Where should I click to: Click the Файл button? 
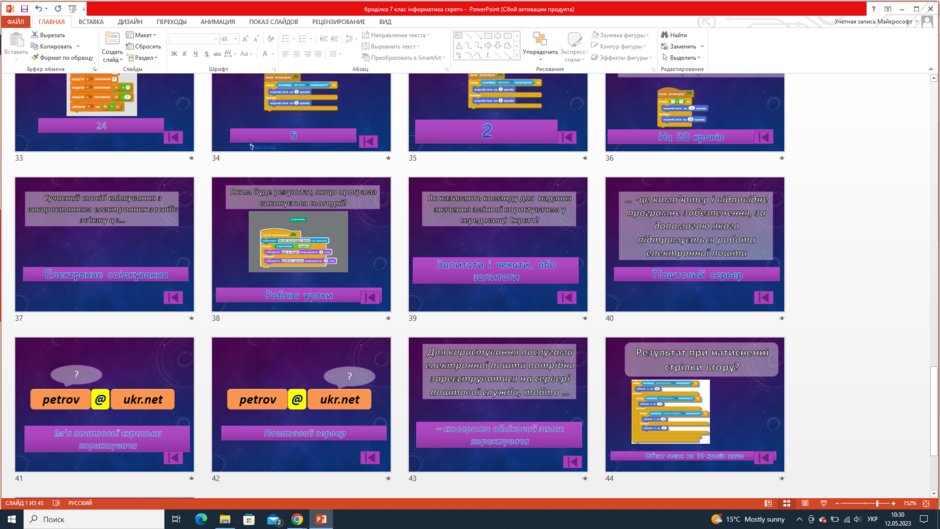pos(16,22)
